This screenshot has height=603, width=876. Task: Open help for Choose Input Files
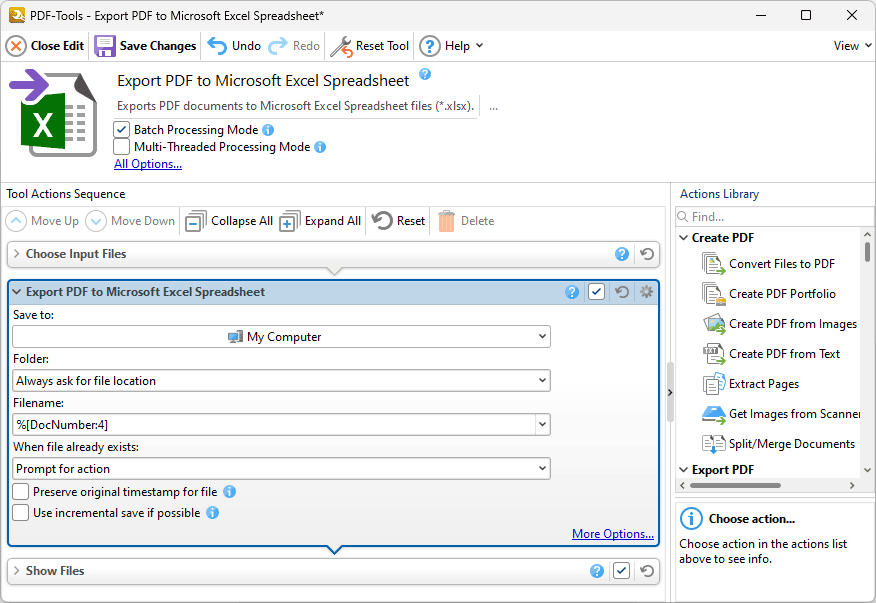click(x=622, y=254)
